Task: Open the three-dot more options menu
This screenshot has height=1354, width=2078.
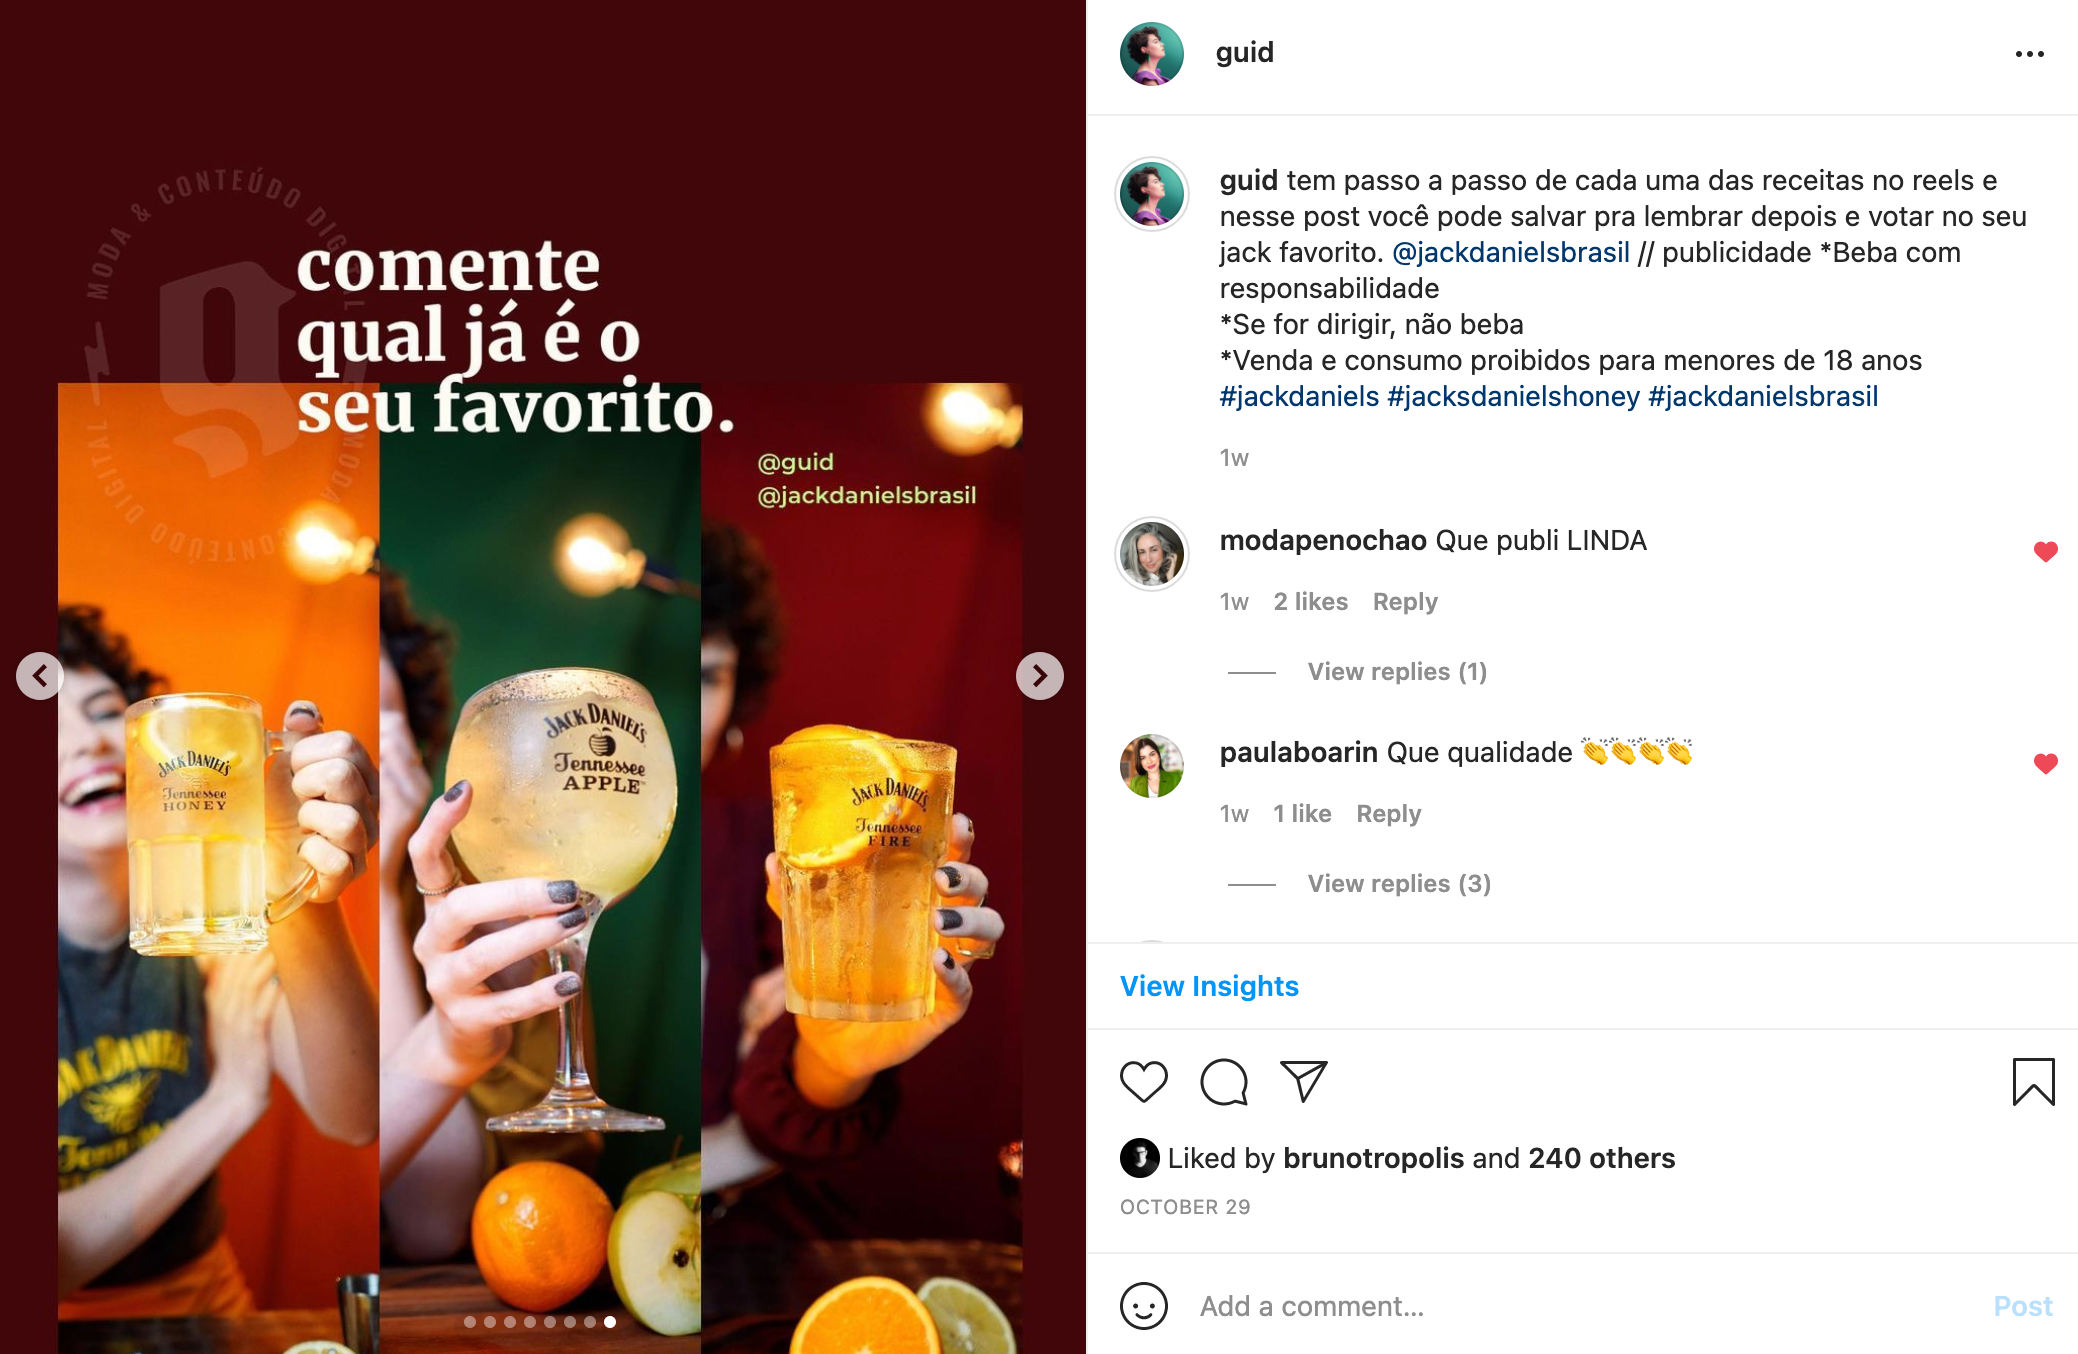Action: click(2029, 54)
